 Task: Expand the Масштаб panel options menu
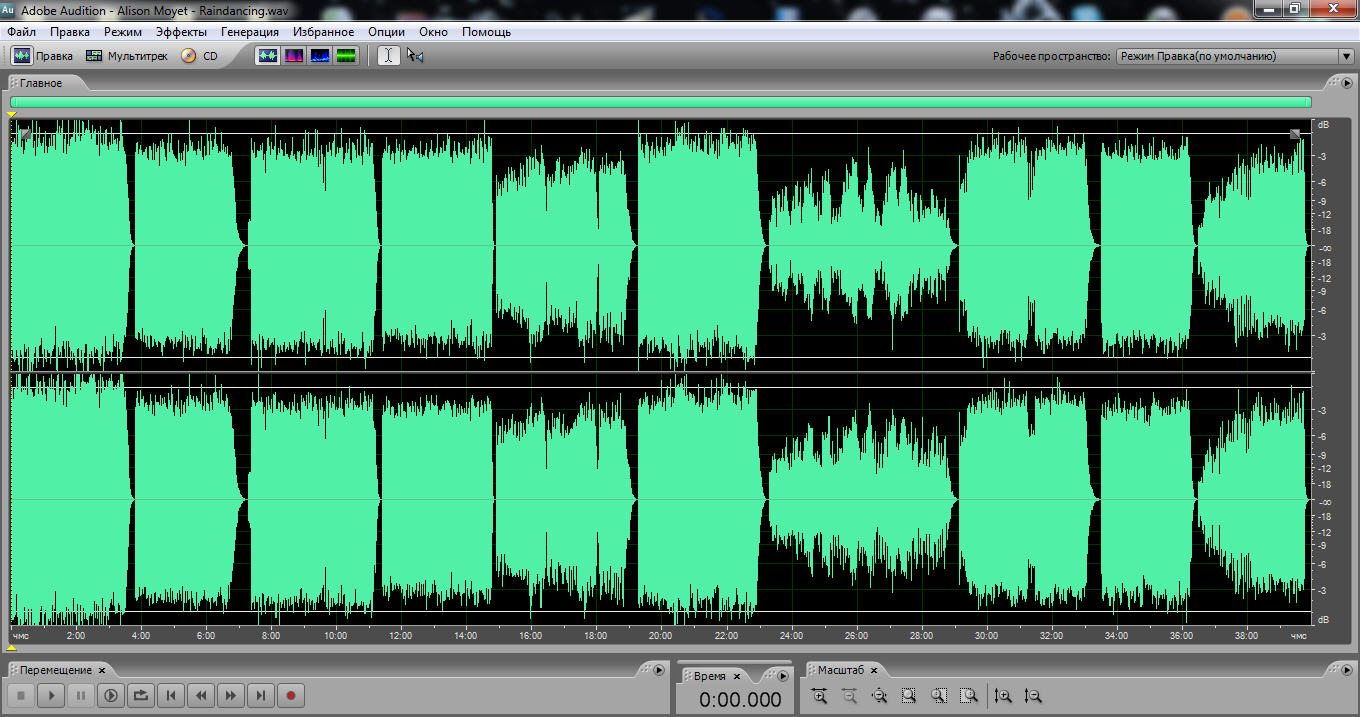(1346, 670)
